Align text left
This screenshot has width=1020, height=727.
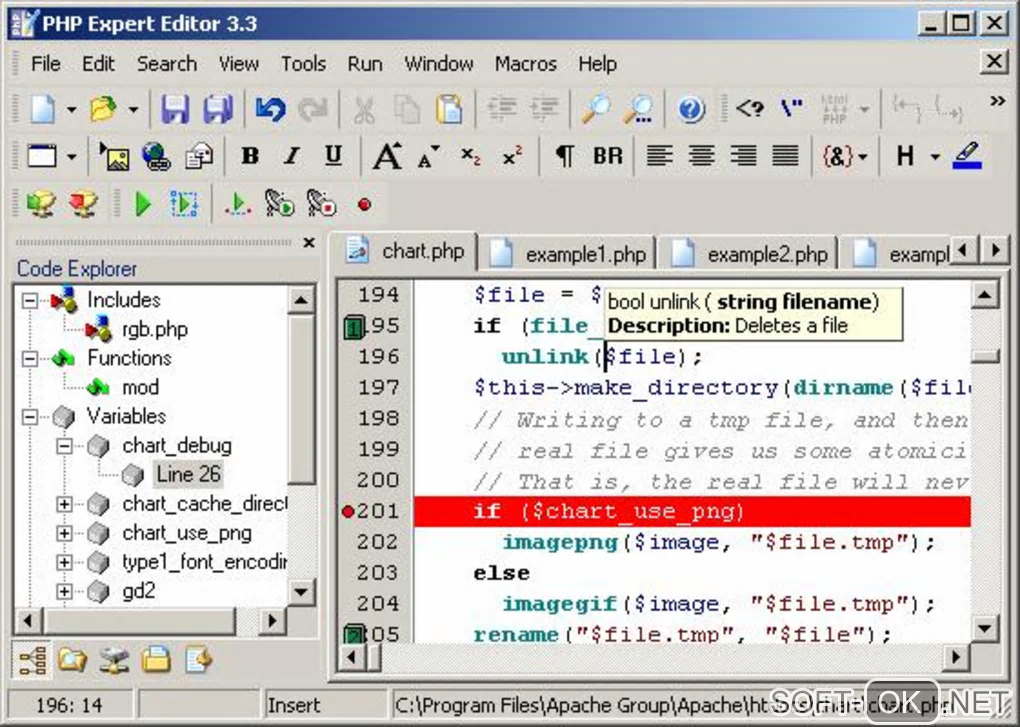659,156
